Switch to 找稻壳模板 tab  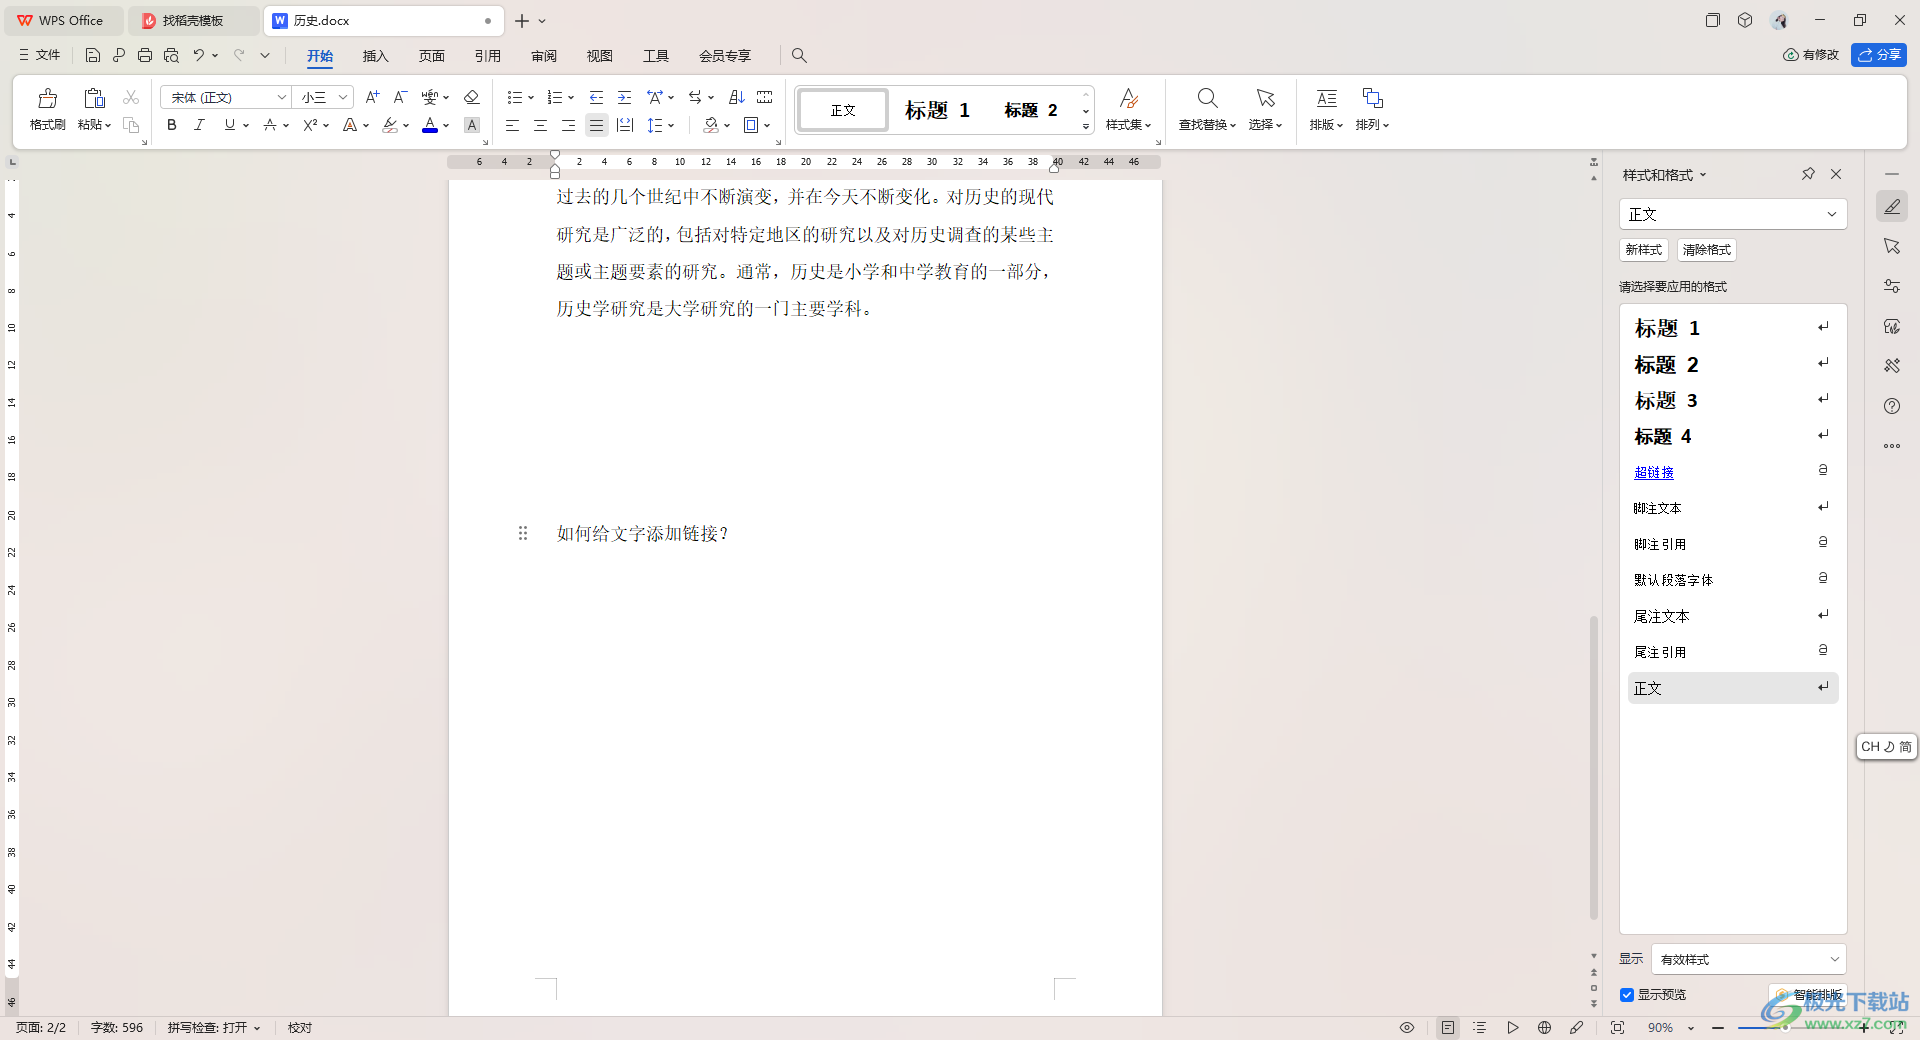[x=192, y=20]
